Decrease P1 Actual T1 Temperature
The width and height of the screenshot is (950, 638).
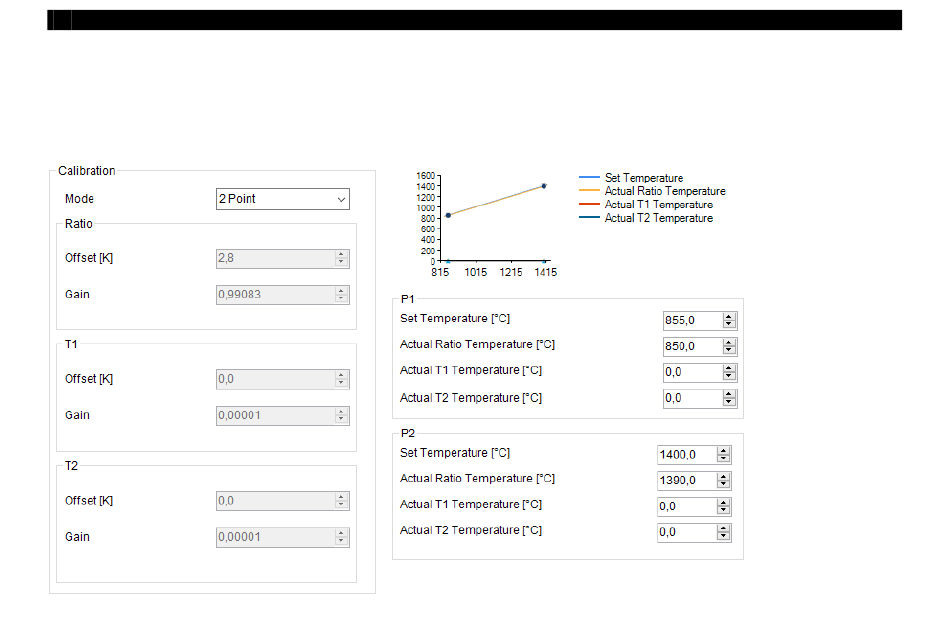pos(729,376)
